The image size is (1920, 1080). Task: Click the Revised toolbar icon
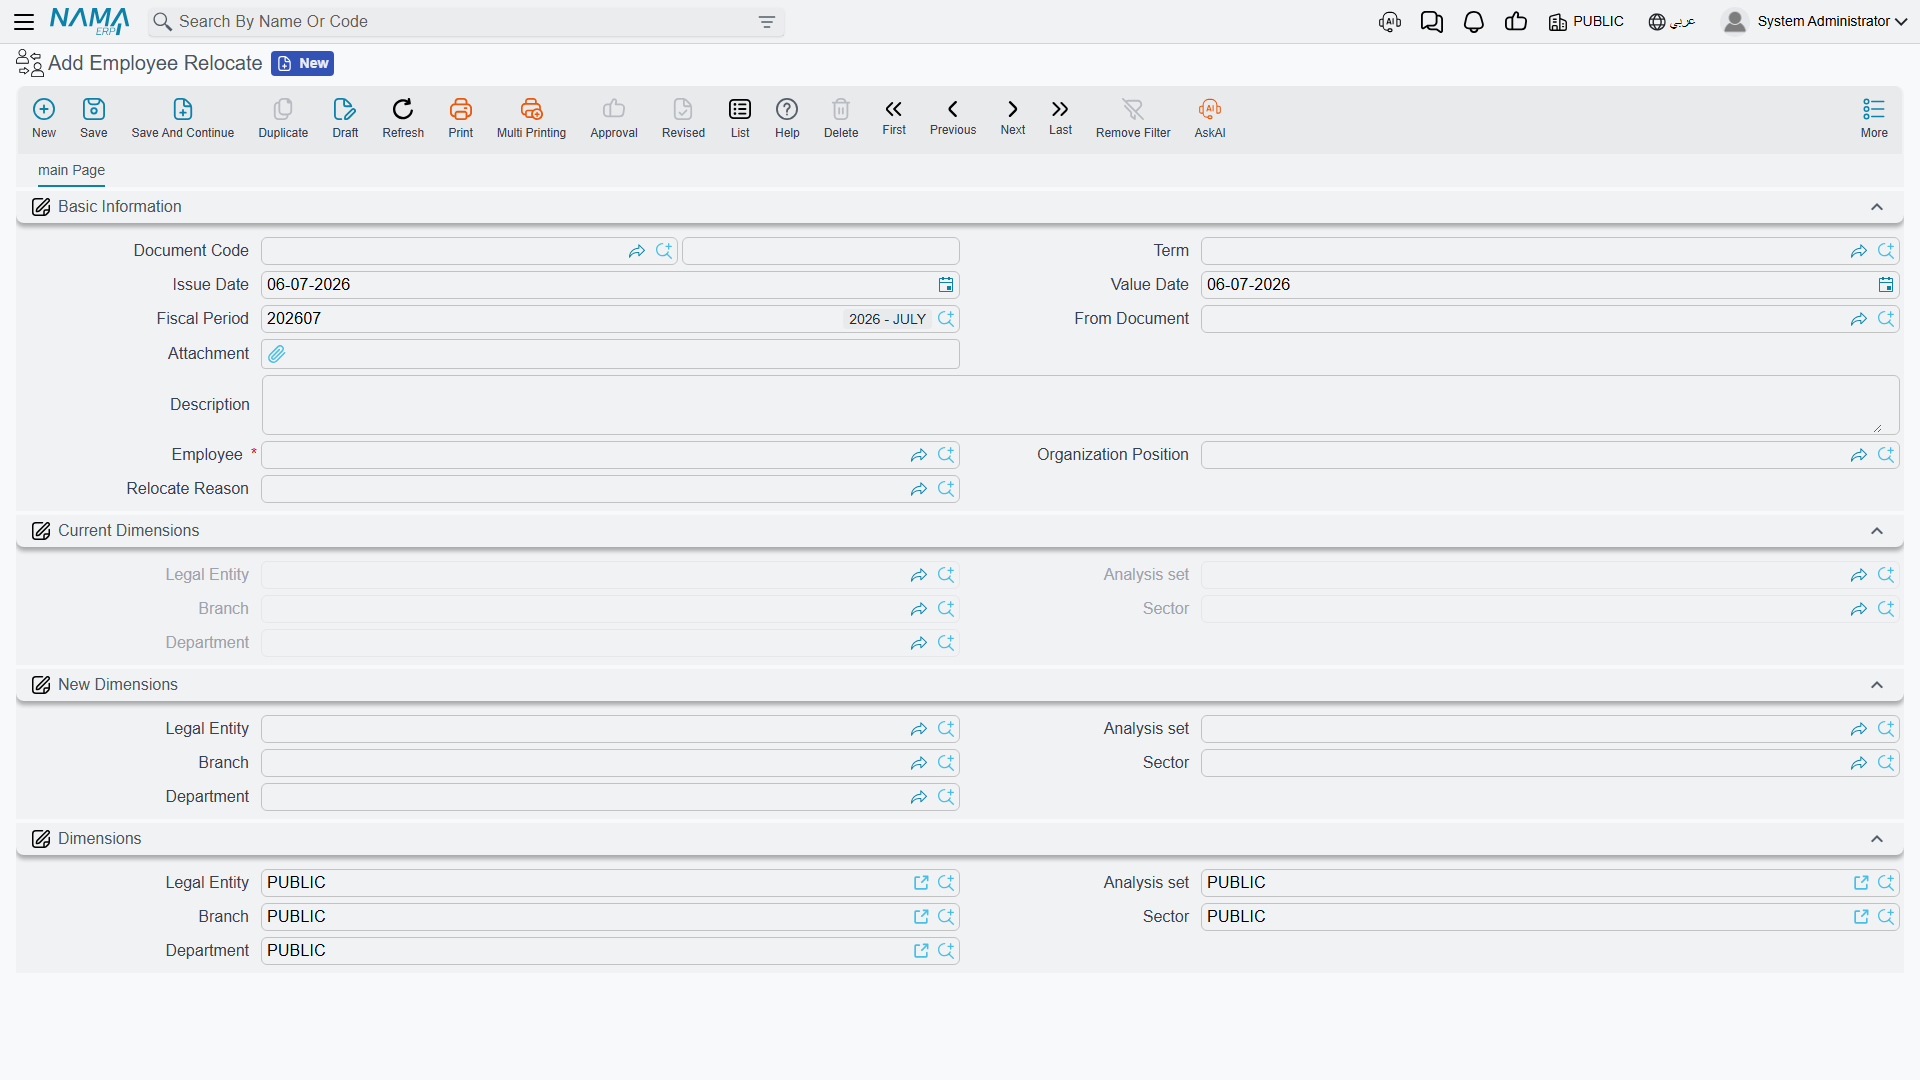683,118
